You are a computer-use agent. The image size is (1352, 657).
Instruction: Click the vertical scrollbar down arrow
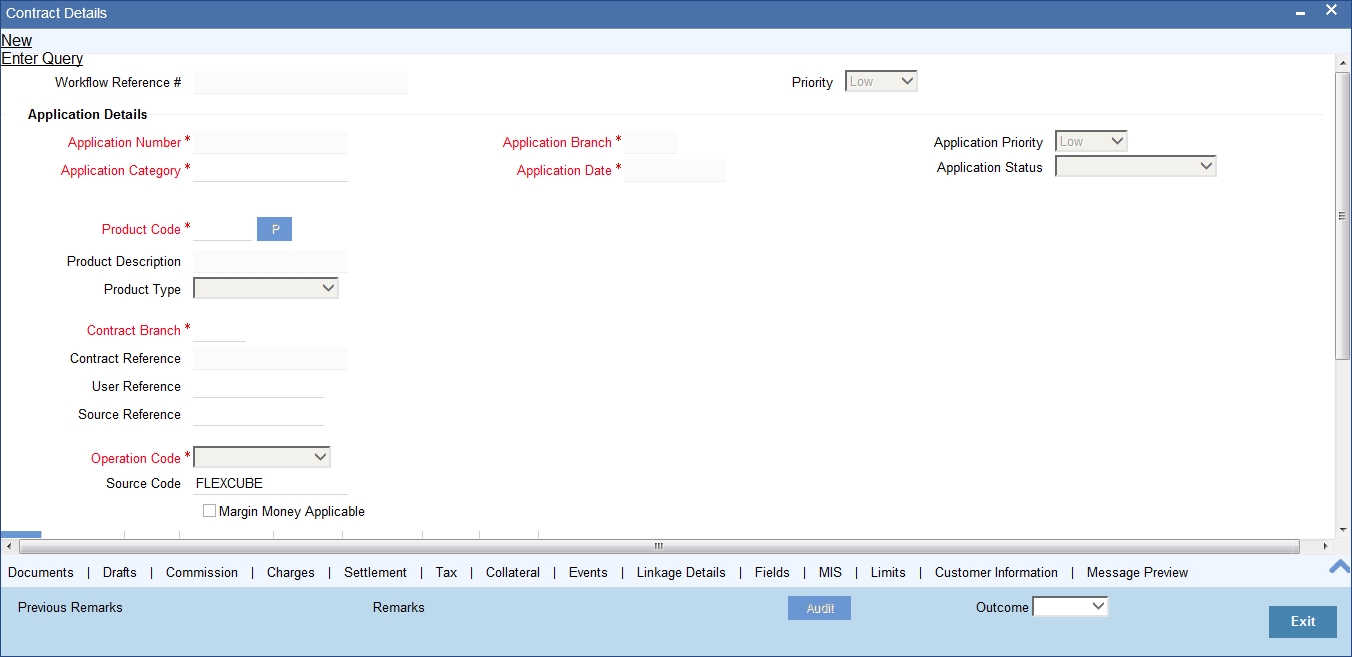coord(1343,530)
